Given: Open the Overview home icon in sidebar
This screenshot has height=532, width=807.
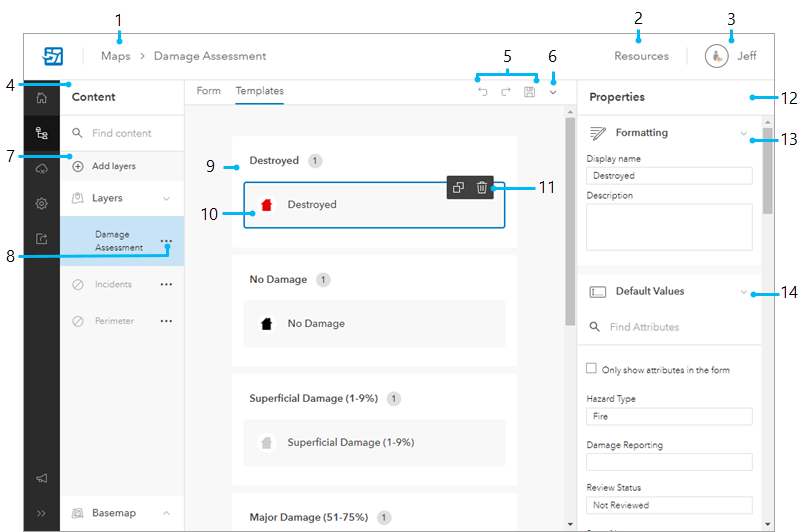Looking at the screenshot, I should tap(41, 97).
